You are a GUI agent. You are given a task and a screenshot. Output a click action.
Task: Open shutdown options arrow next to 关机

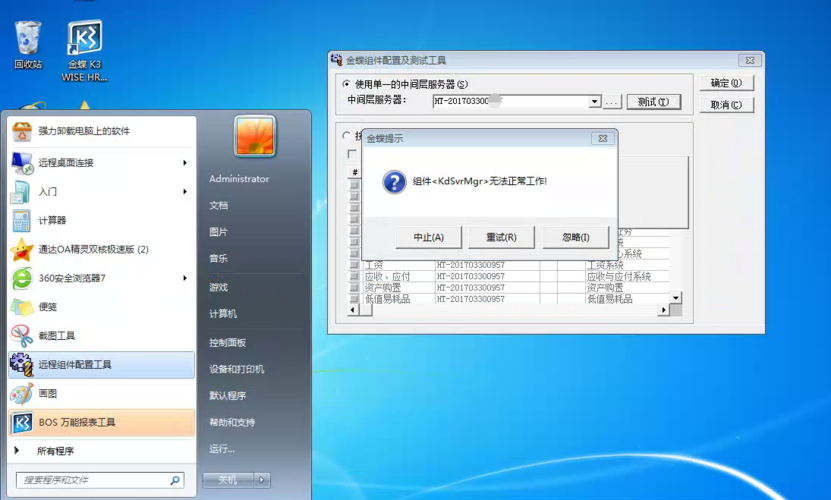[262, 480]
